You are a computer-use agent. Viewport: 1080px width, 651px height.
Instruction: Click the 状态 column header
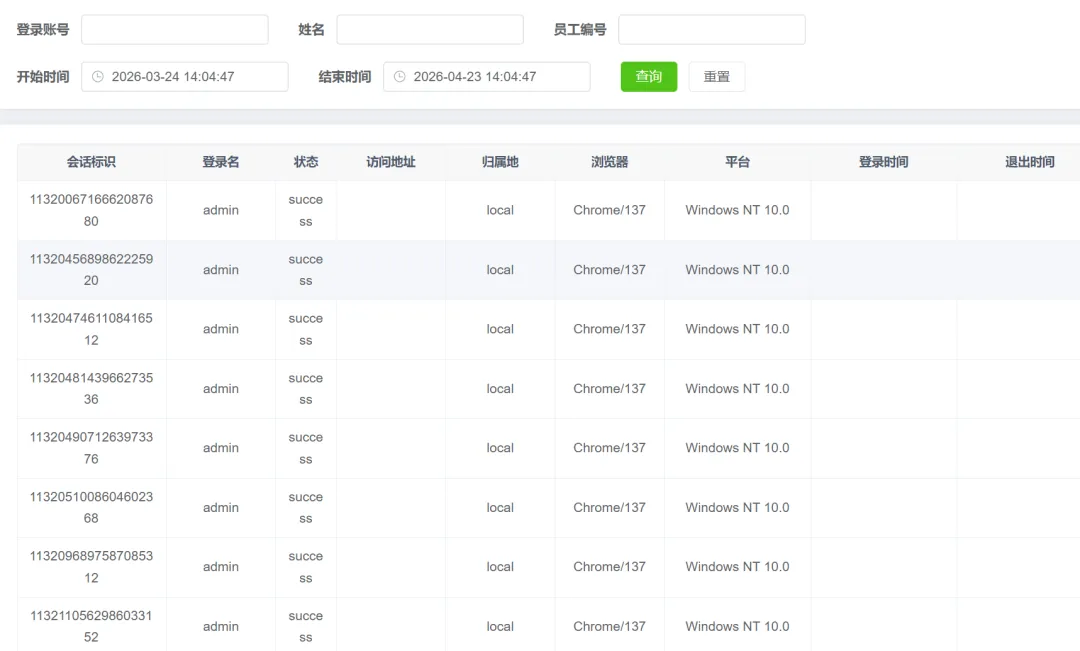(x=306, y=162)
